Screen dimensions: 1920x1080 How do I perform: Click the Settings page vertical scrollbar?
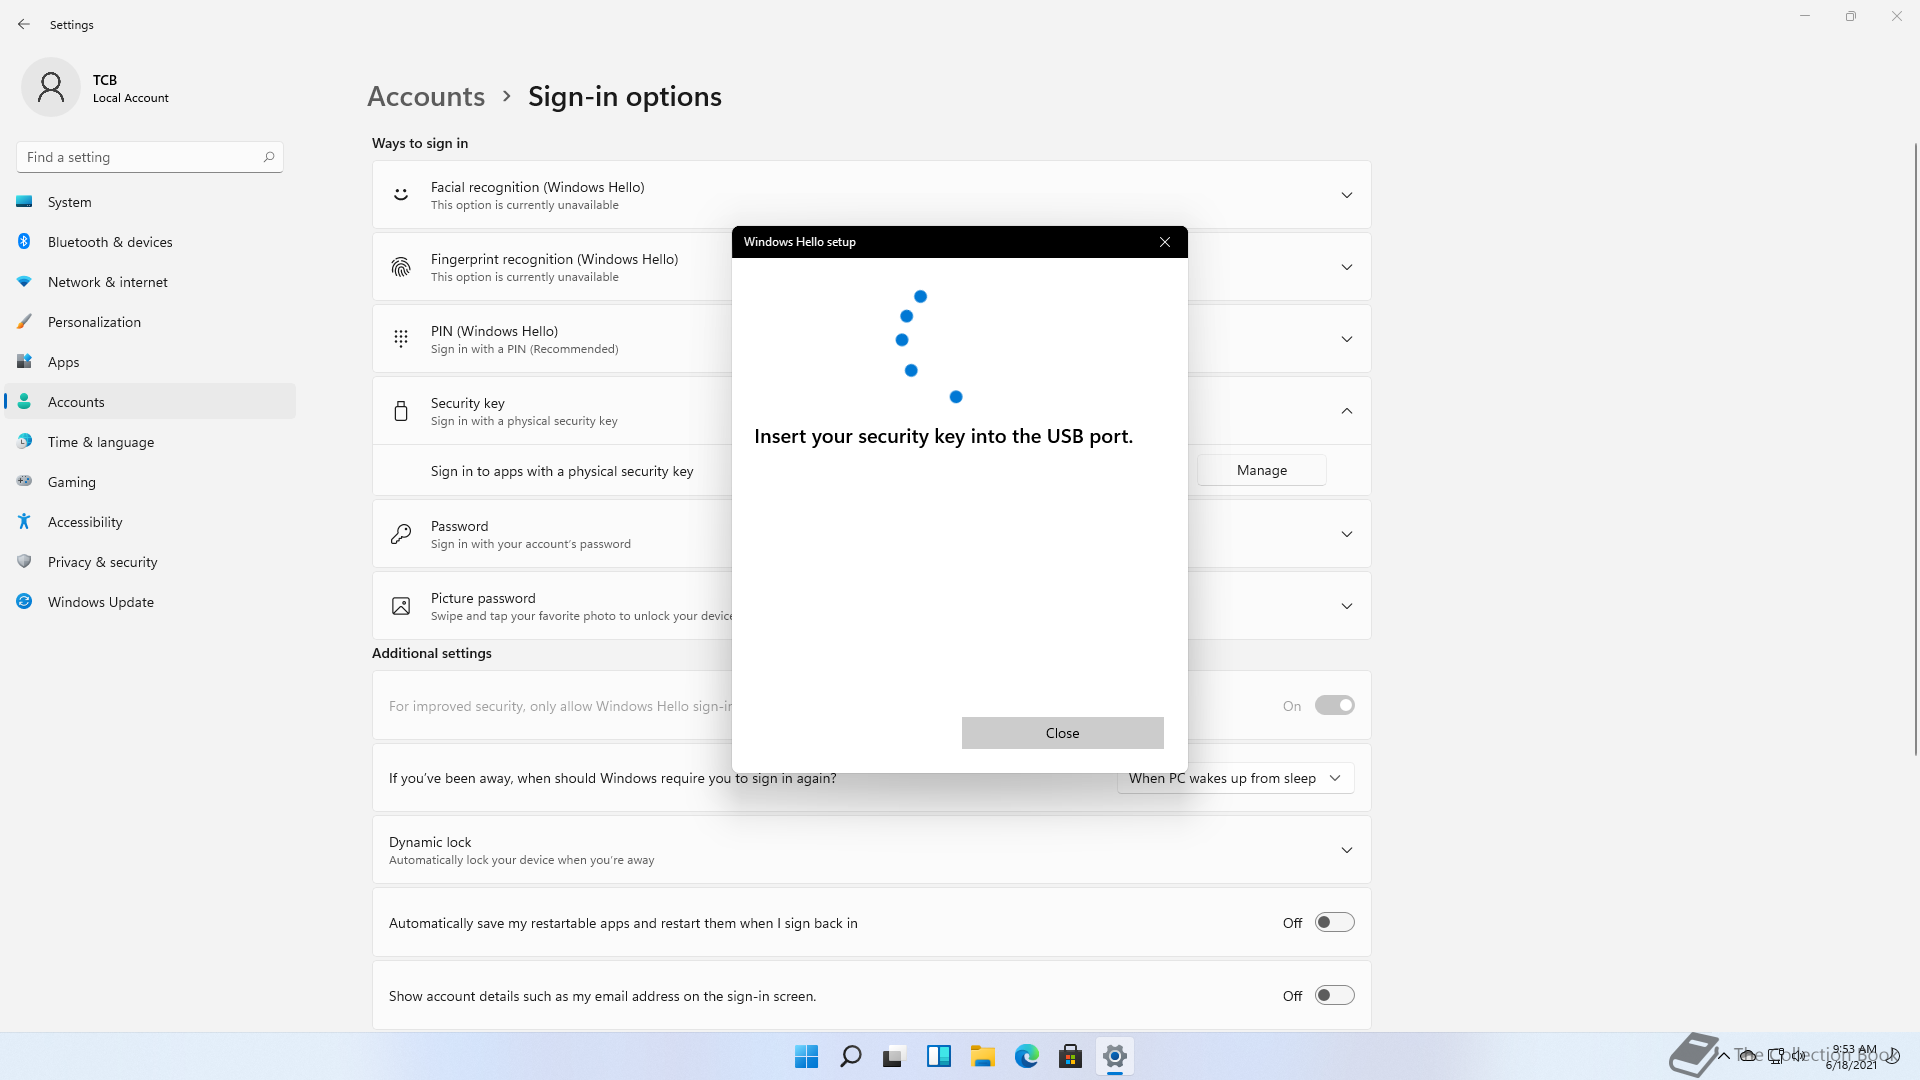pyautogui.click(x=1915, y=450)
